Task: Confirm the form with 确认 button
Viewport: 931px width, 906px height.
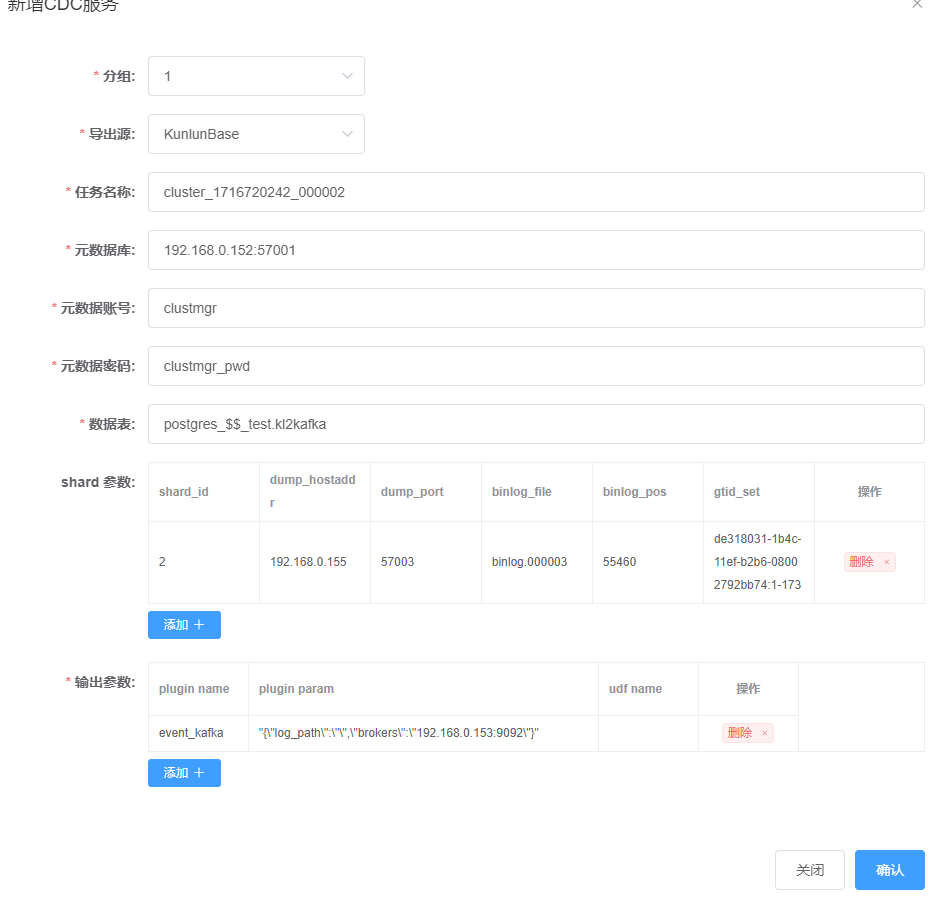Action: click(x=889, y=870)
